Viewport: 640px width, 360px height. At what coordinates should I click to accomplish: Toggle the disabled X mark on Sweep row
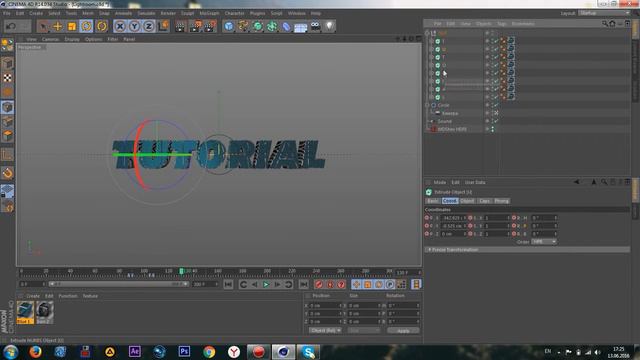click(496, 113)
